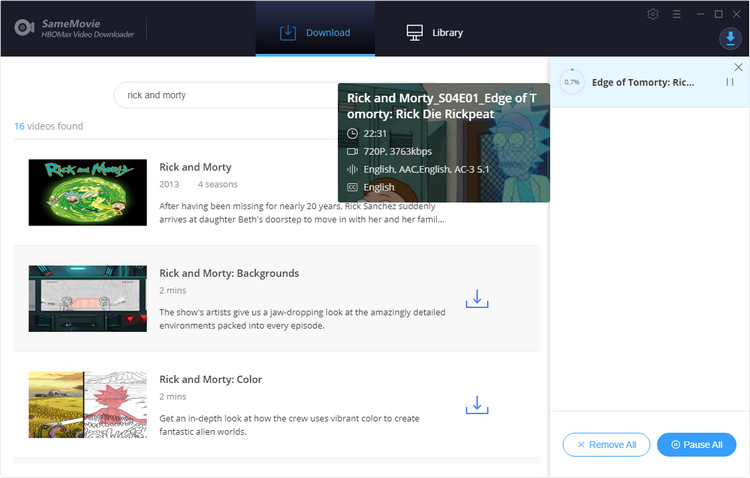
Task: Open the Rick and Morty series thumbnail
Action: (88, 192)
